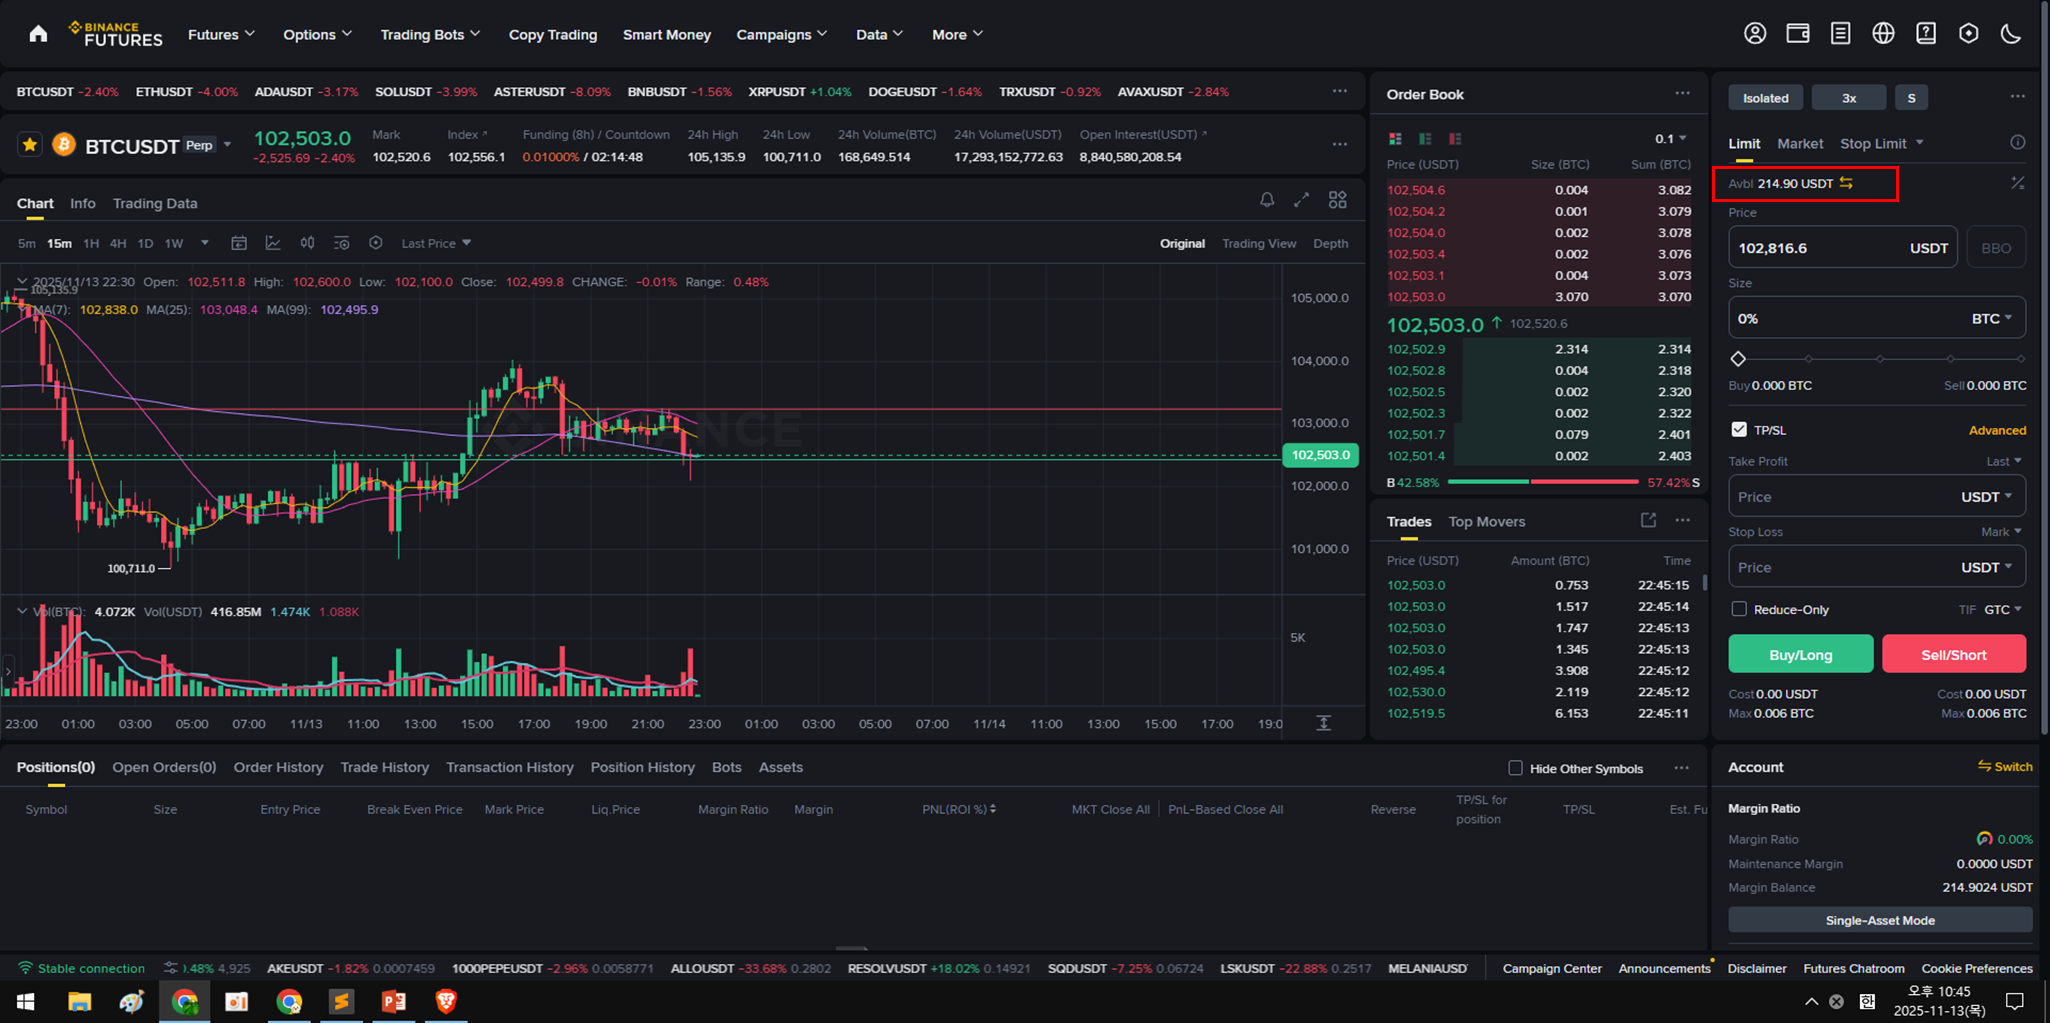The width and height of the screenshot is (2050, 1023).
Task: Adjust leverage with the 3x button
Action: click(x=1849, y=97)
